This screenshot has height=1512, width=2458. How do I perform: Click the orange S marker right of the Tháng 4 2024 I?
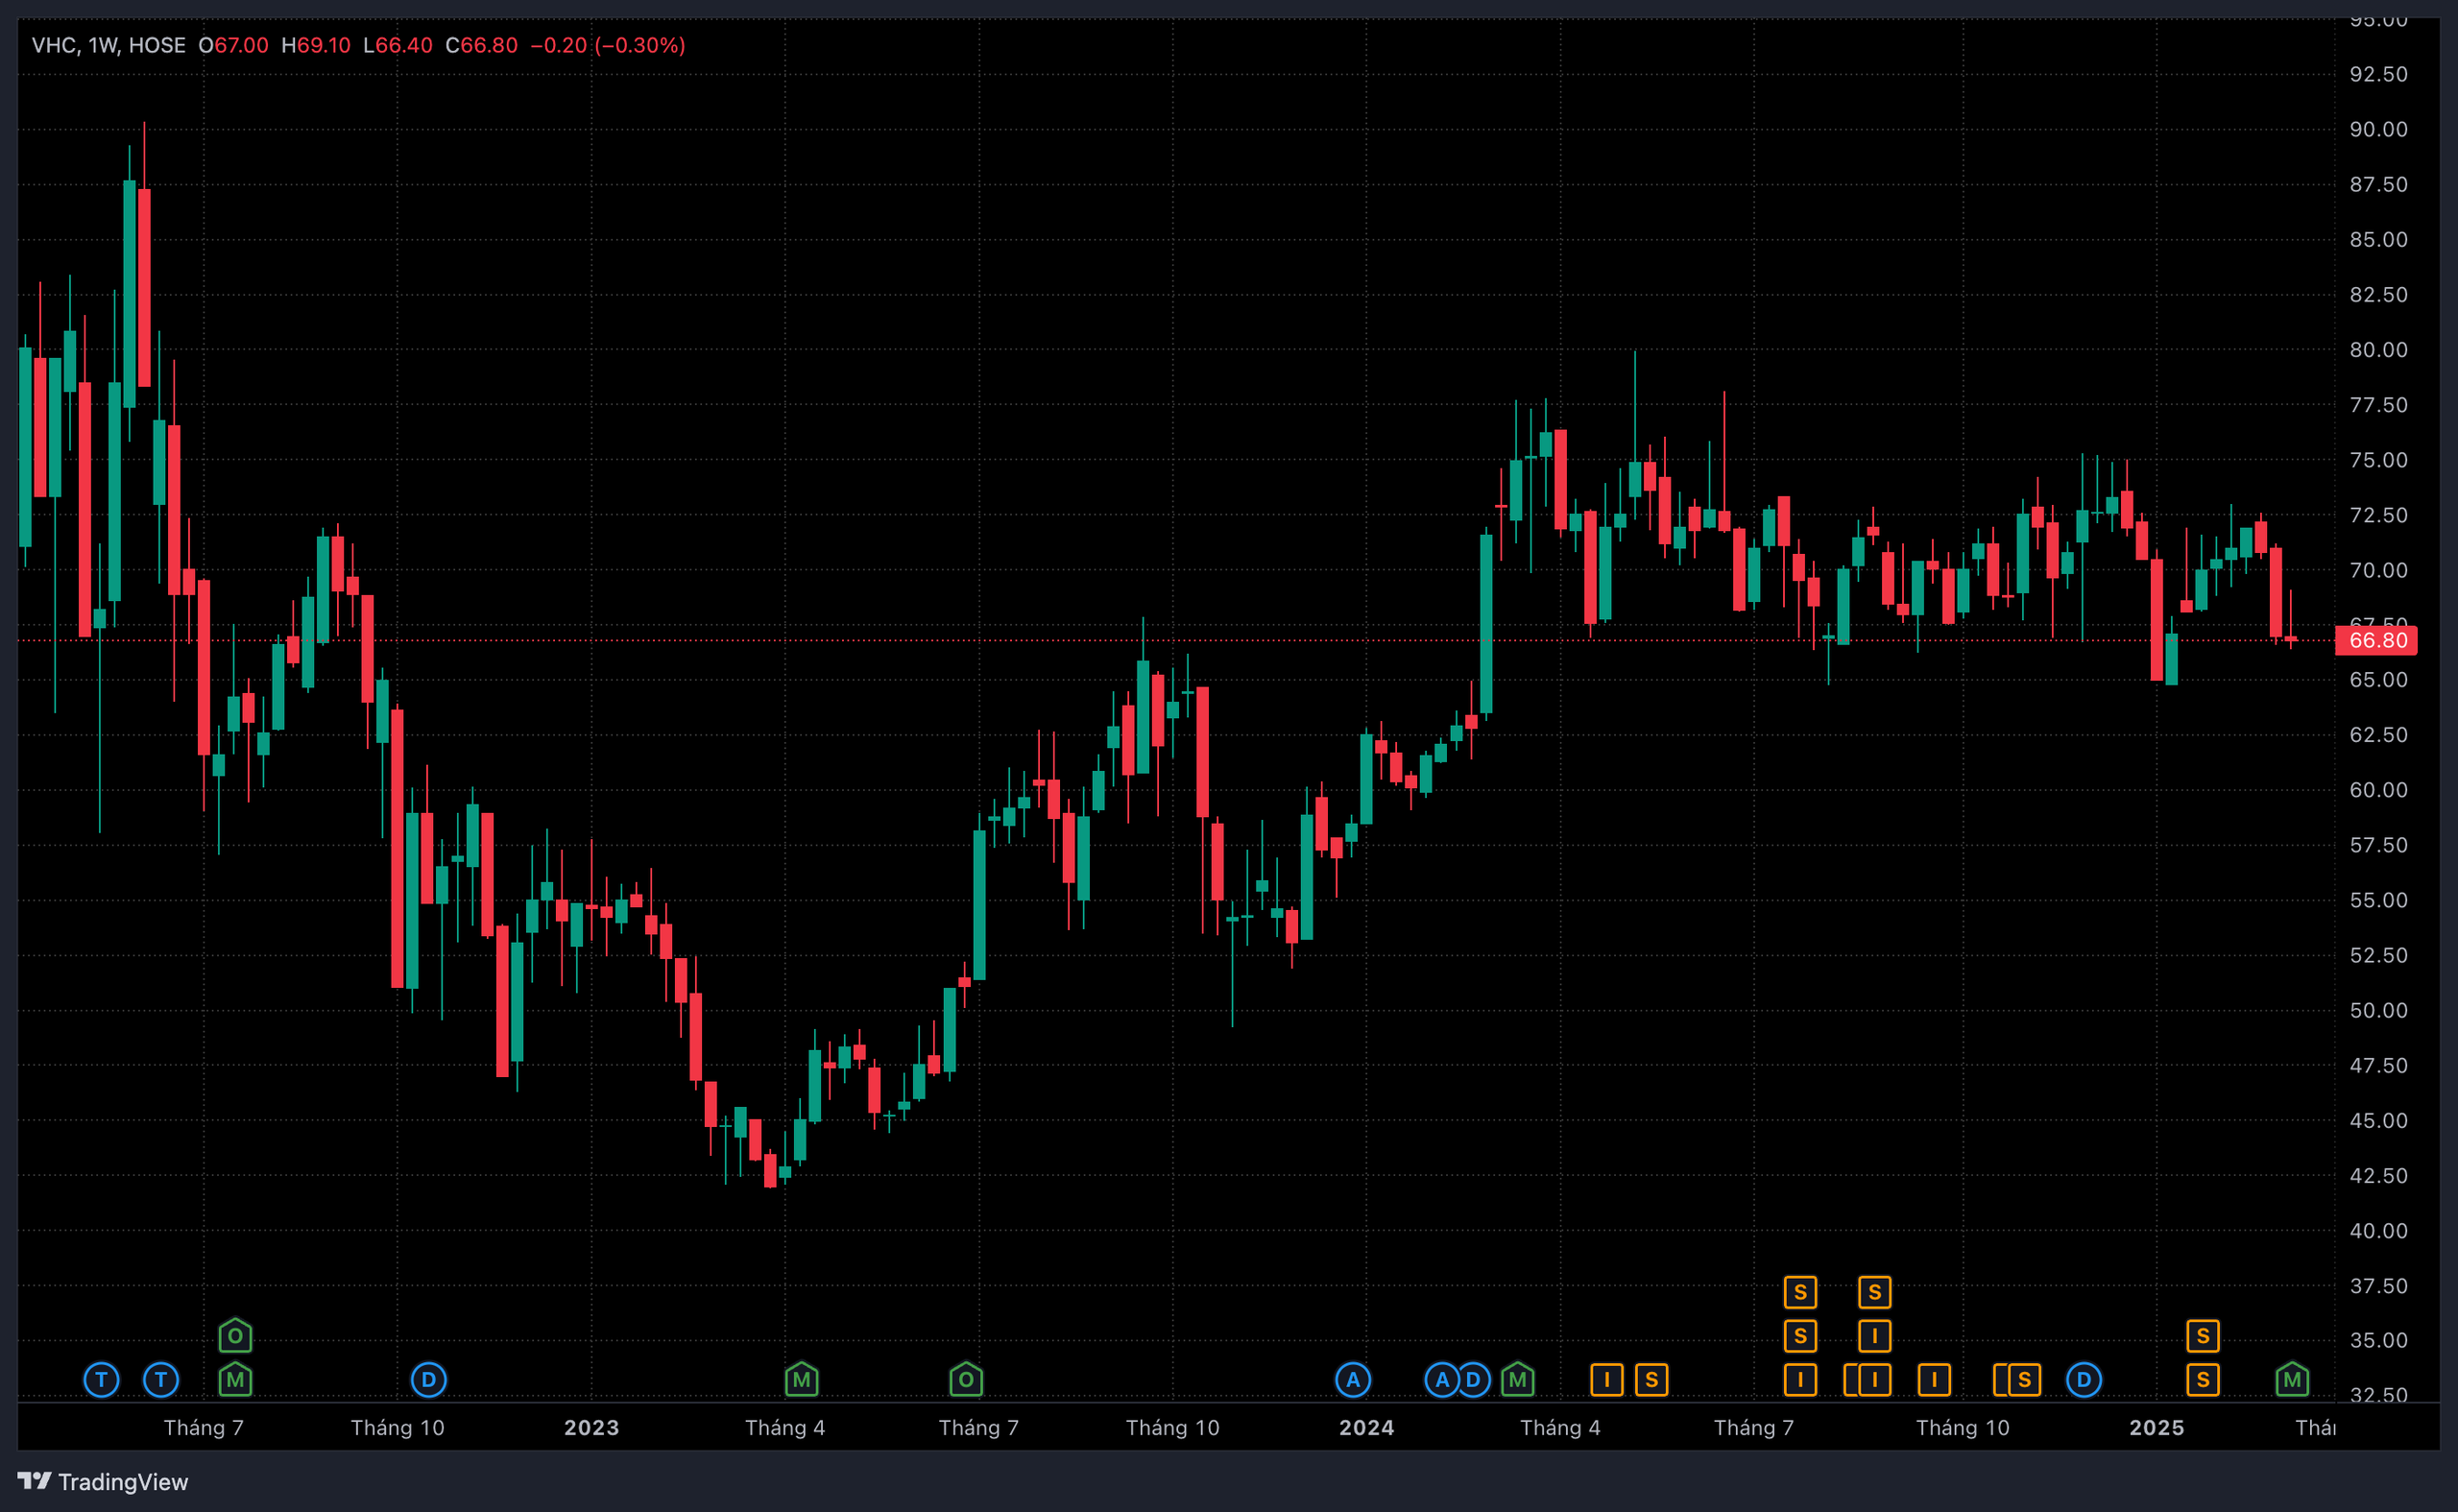click(x=1652, y=1380)
